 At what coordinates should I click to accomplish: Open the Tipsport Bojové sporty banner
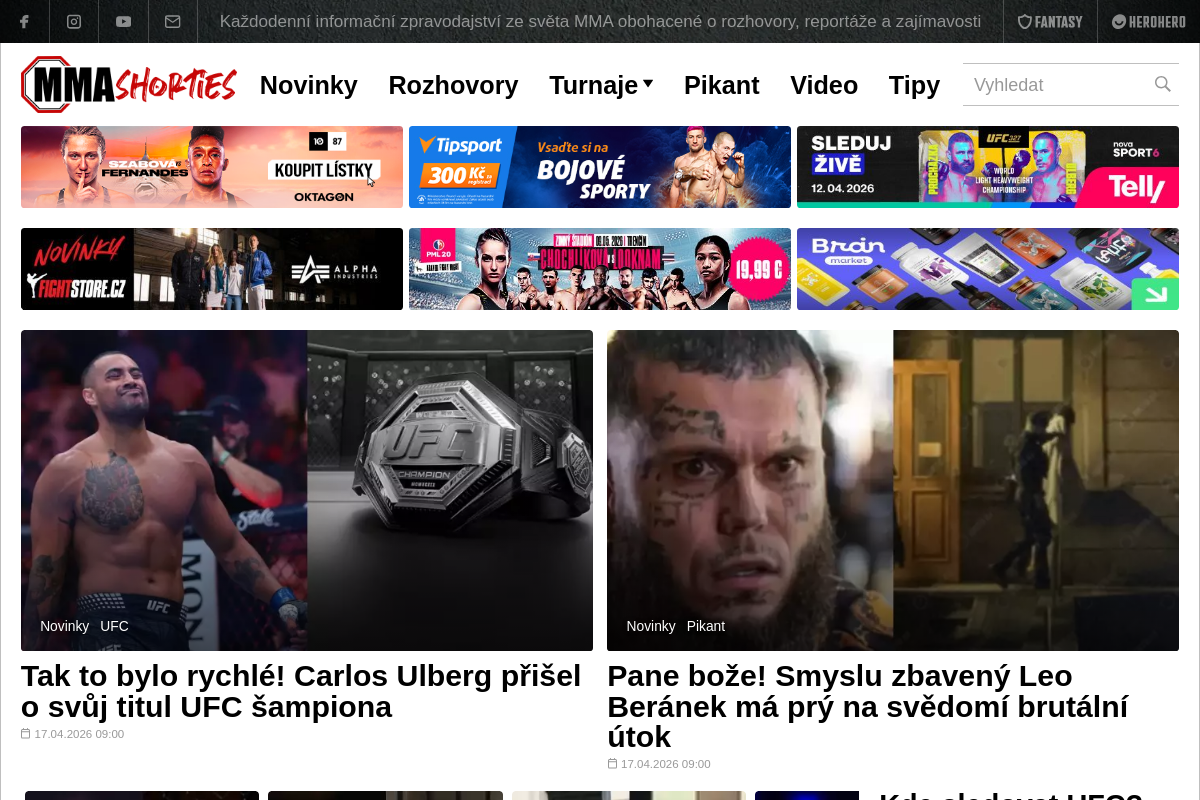pyautogui.click(x=600, y=167)
